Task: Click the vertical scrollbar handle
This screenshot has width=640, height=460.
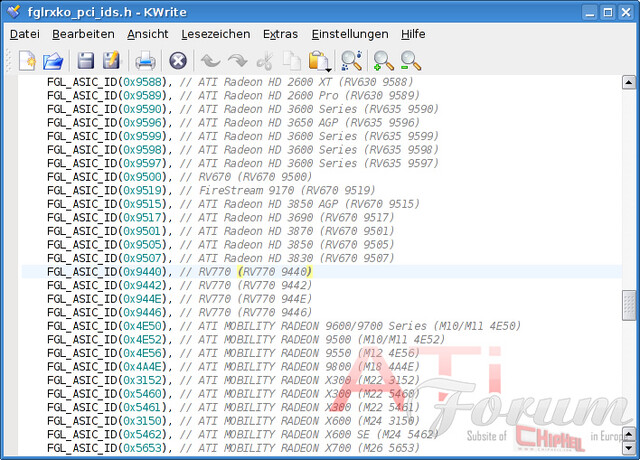Action: click(629, 305)
